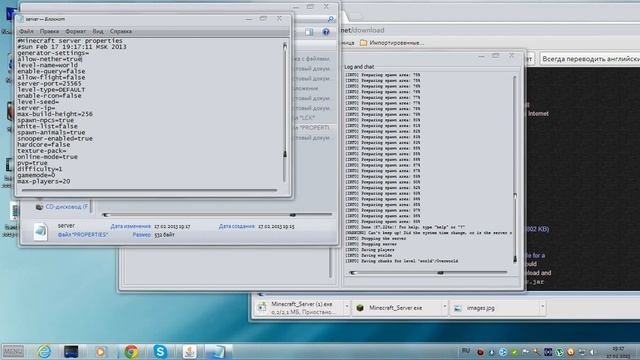The width and height of the screenshot is (640, 360).
Task: Open the Правка menu in Notepad
Action: click(49, 31)
